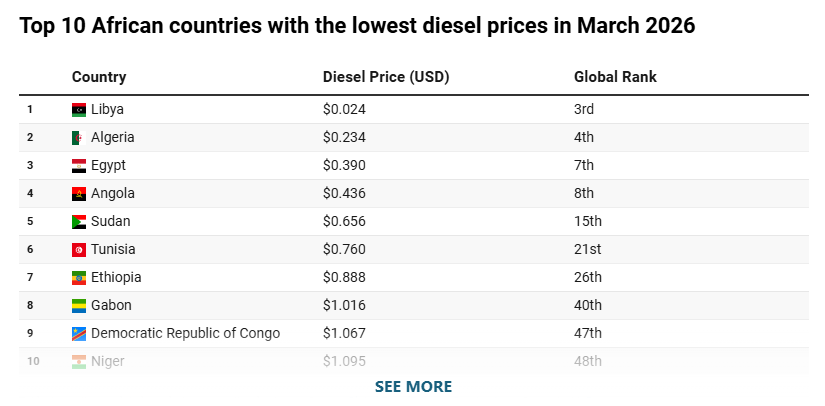
Task: Sort by Diesel Price (USD) header
Action: click(386, 77)
